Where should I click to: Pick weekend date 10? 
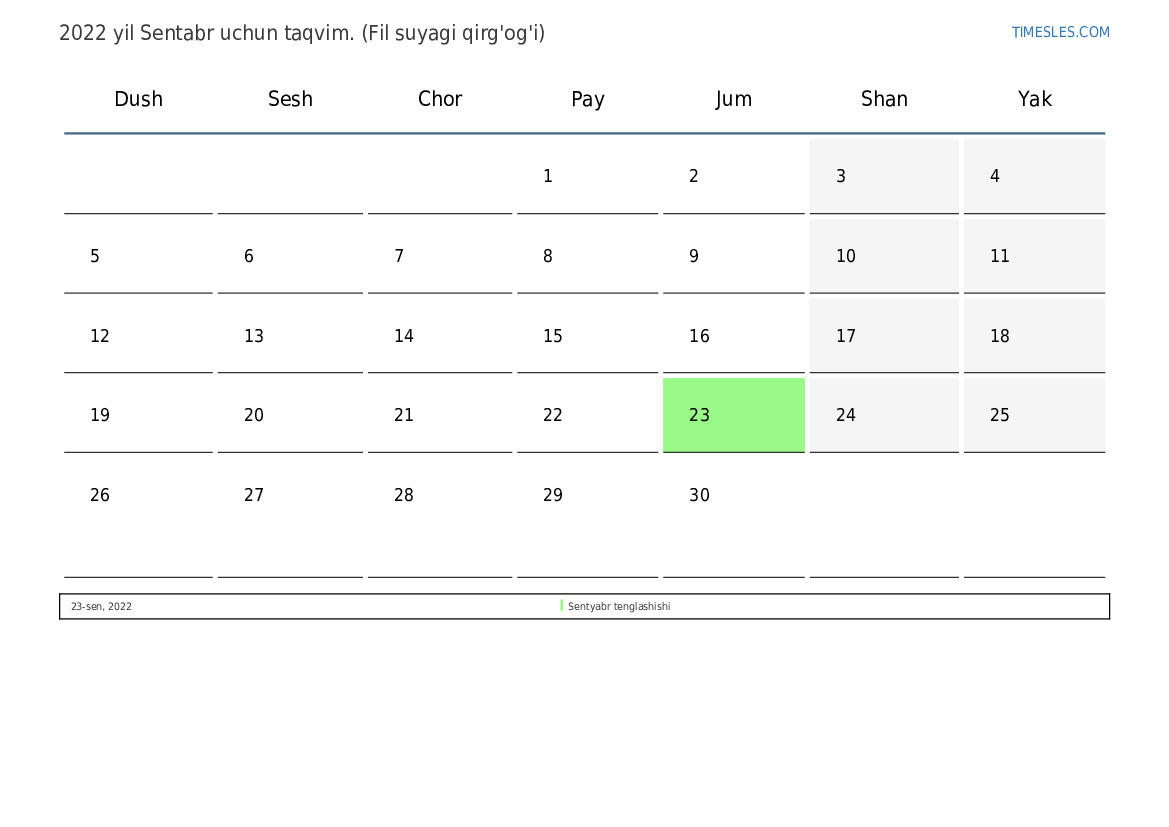pyautogui.click(x=884, y=257)
